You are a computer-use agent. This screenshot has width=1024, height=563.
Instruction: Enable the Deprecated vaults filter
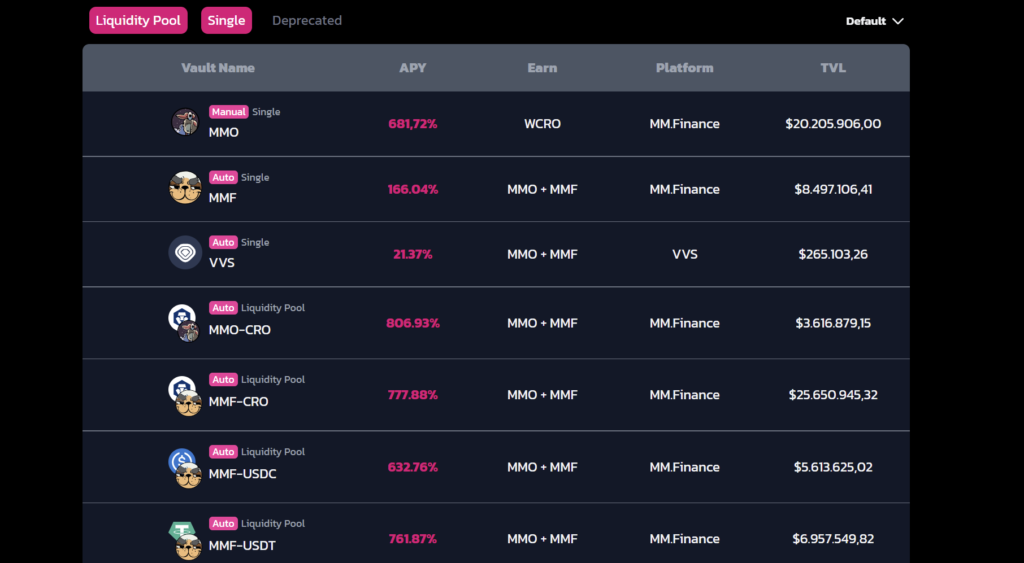307,20
